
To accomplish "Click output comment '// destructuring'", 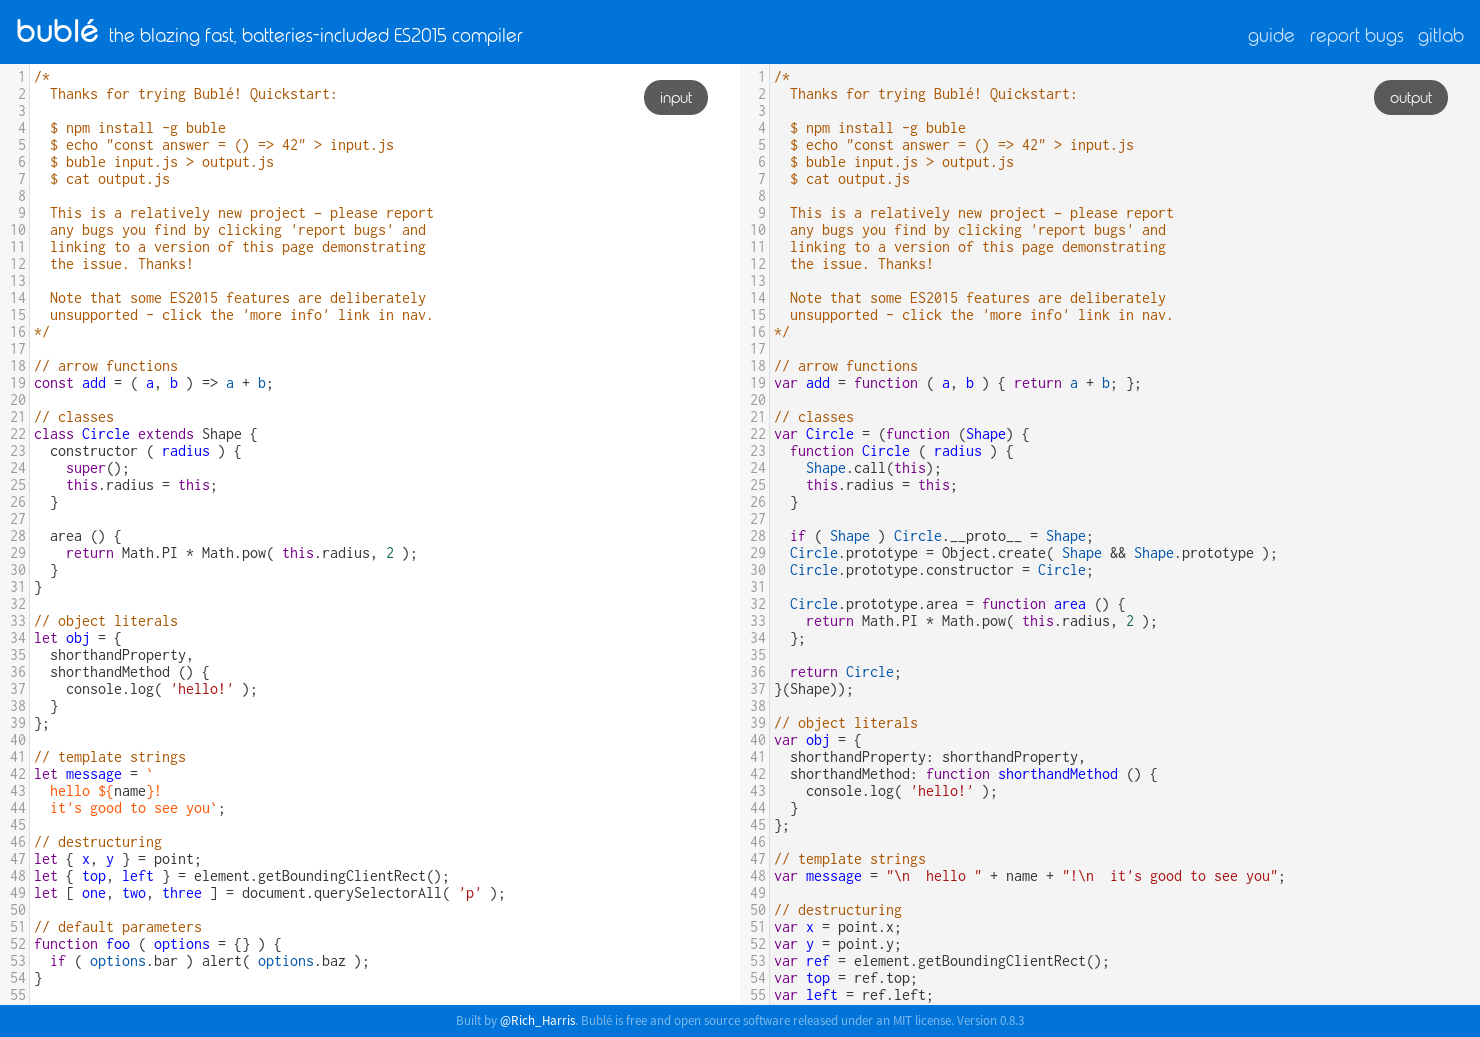I will (838, 910).
